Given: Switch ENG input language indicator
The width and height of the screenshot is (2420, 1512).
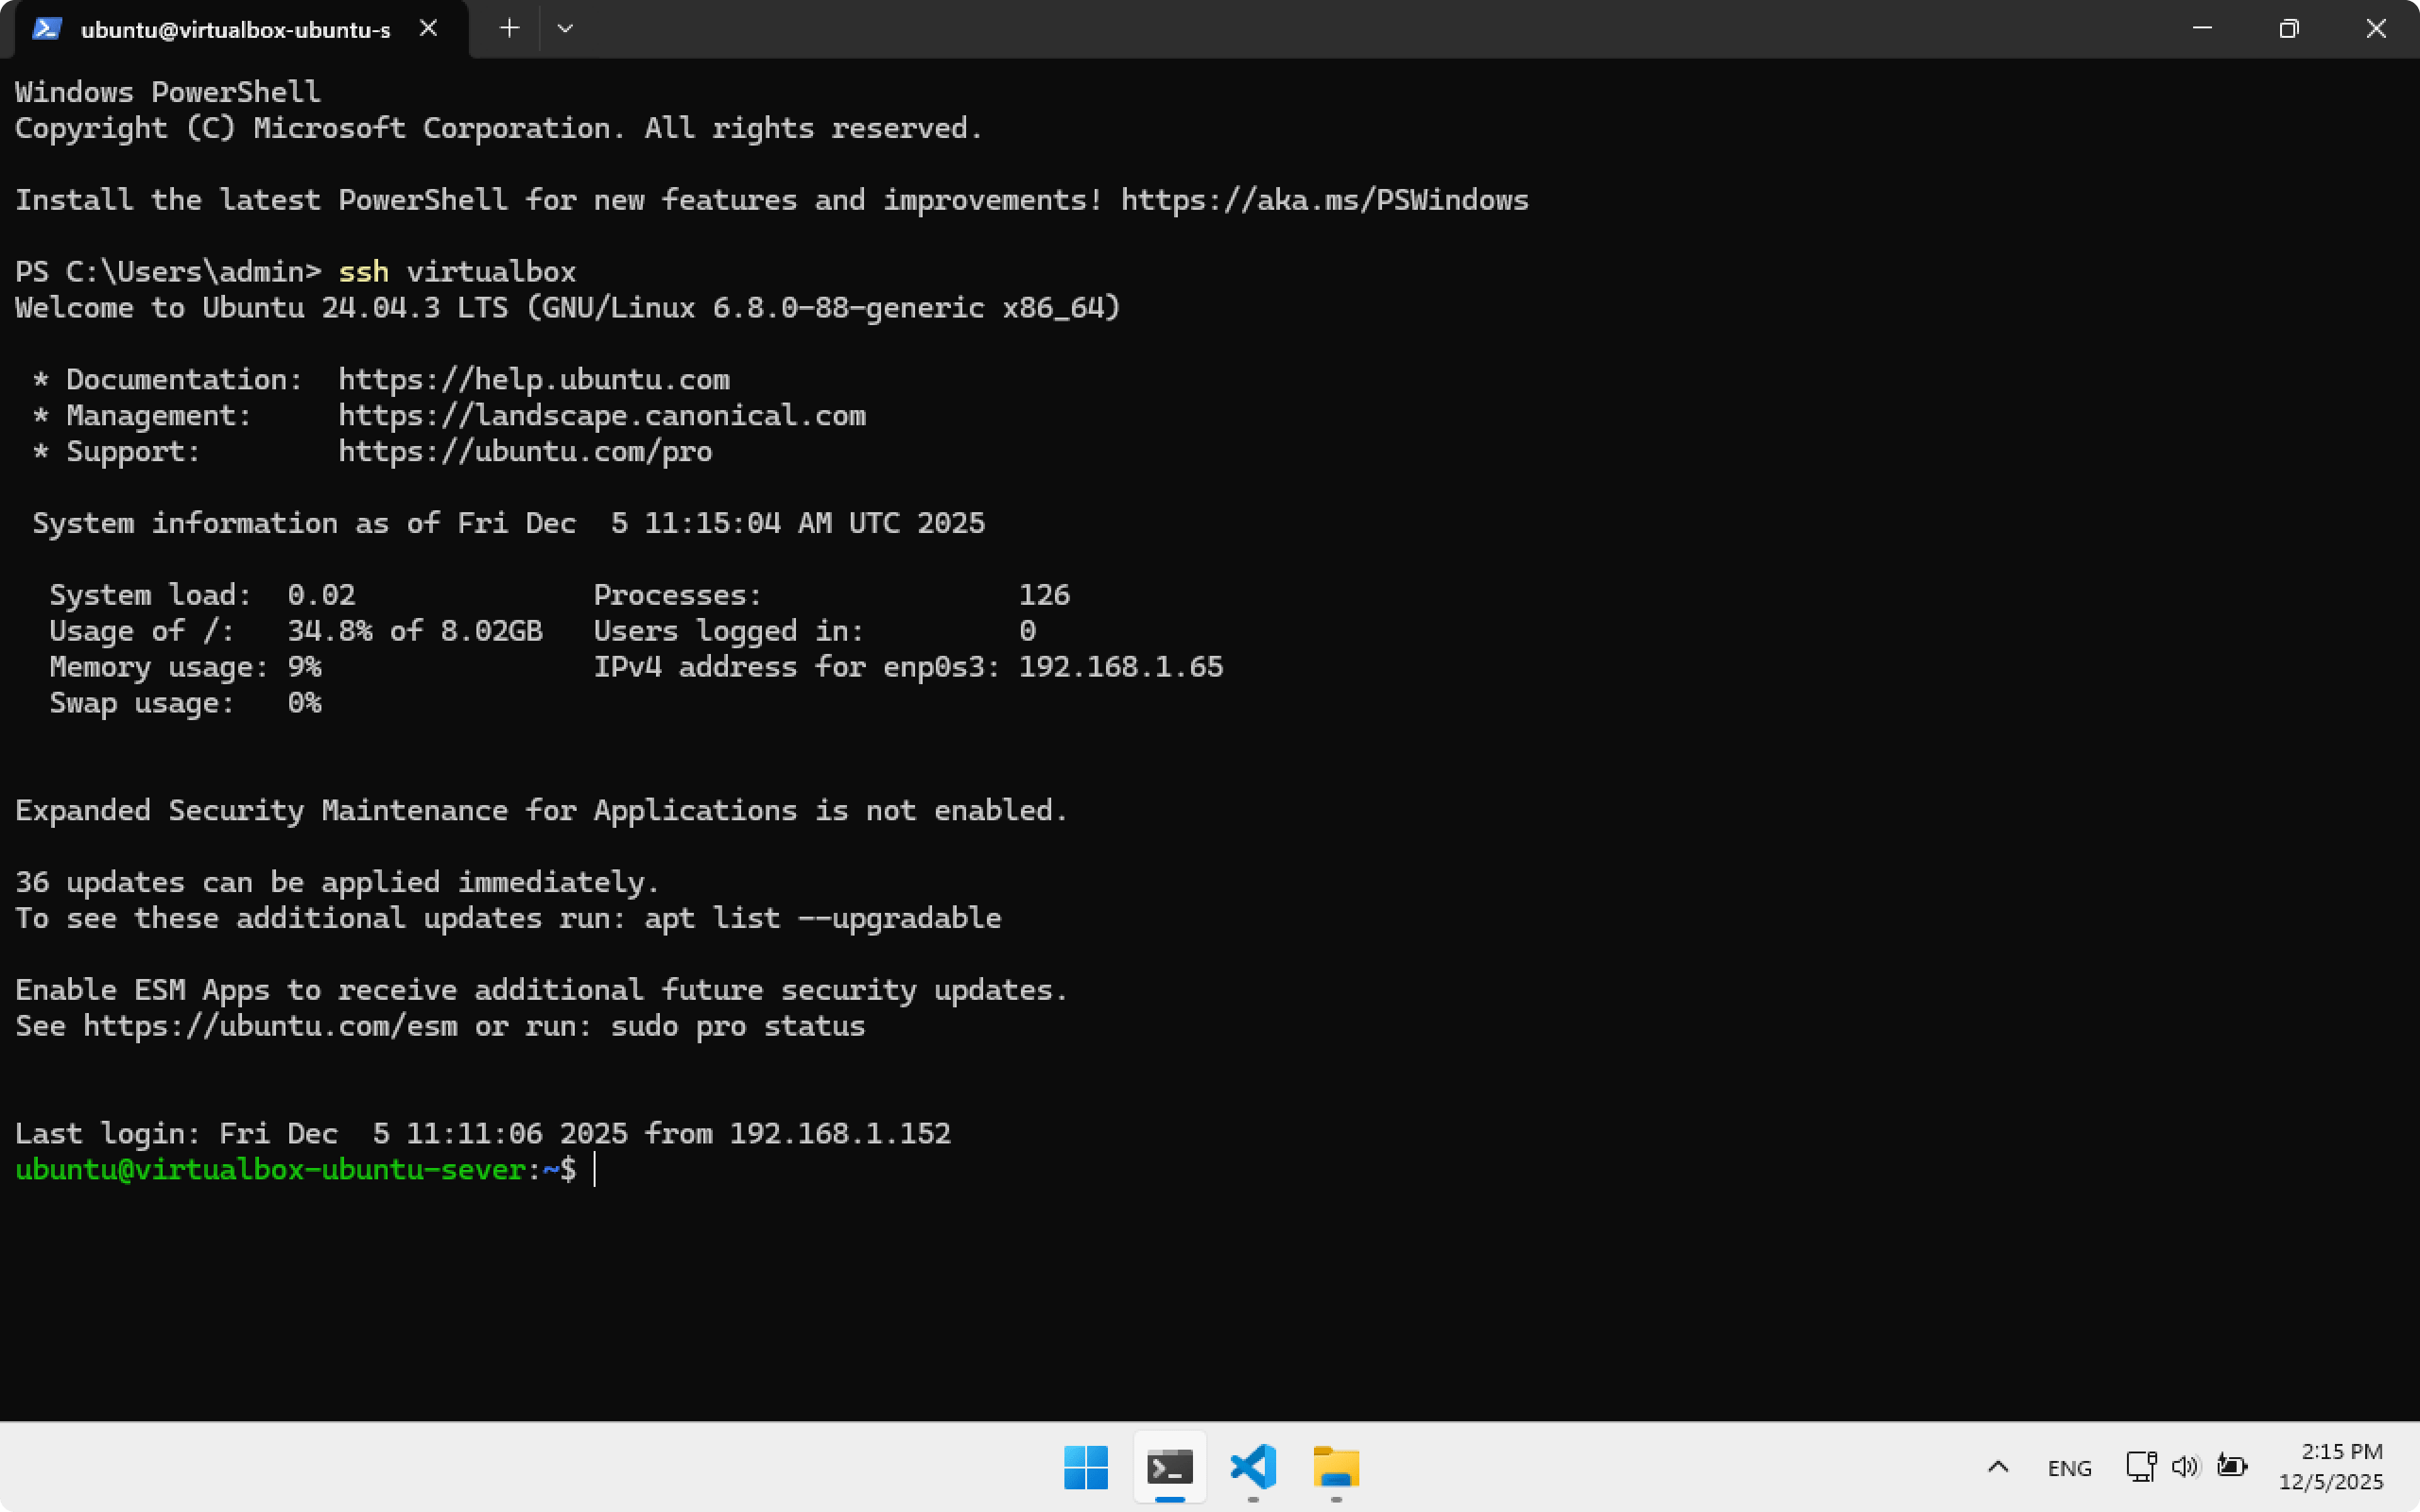Looking at the screenshot, I should point(2069,1467).
